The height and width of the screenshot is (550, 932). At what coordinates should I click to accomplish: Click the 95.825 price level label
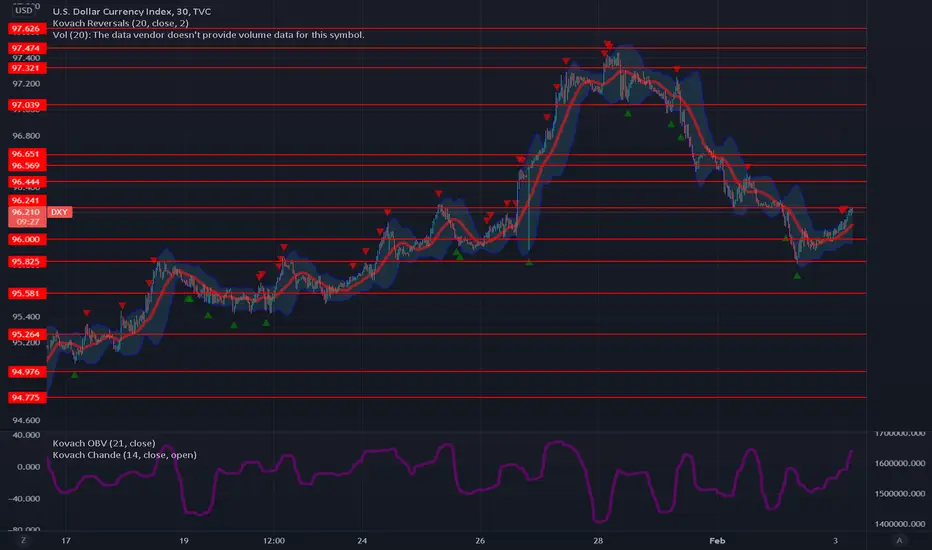(27, 262)
